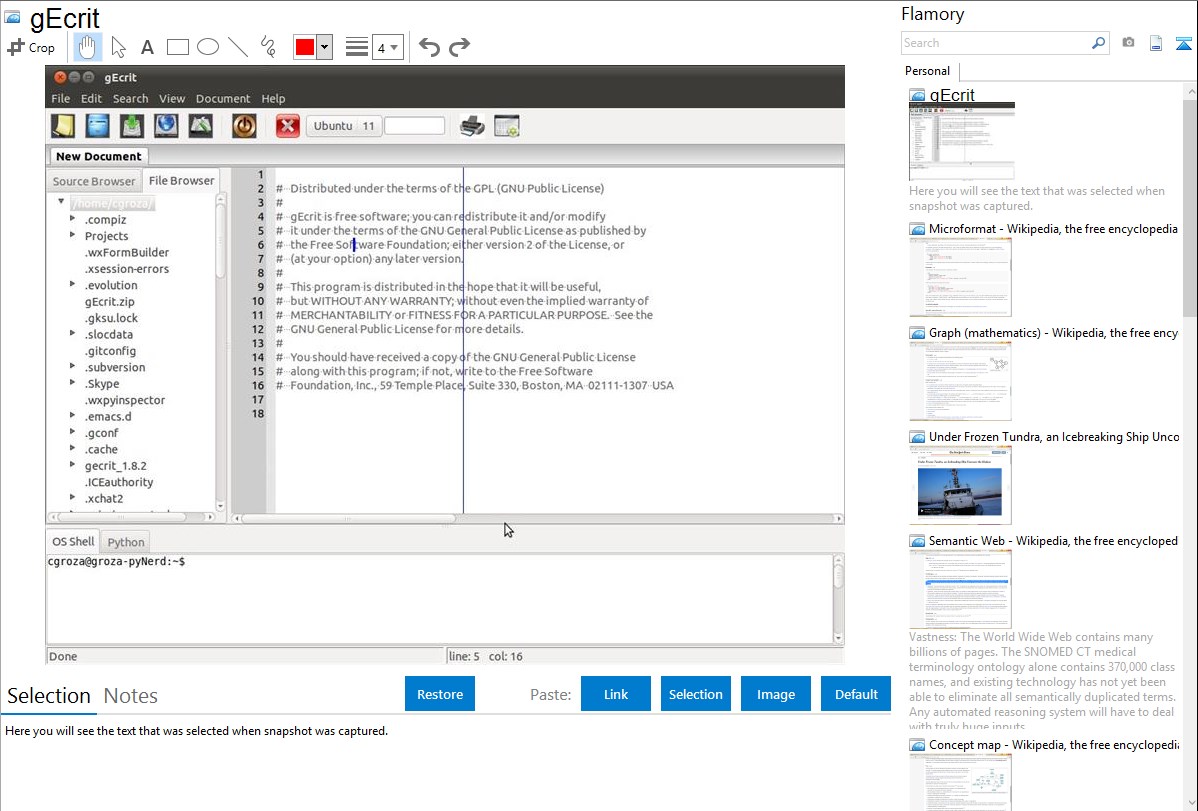Redo the annotation
This screenshot has height=811, width=1198.
(x=459, y=47)
